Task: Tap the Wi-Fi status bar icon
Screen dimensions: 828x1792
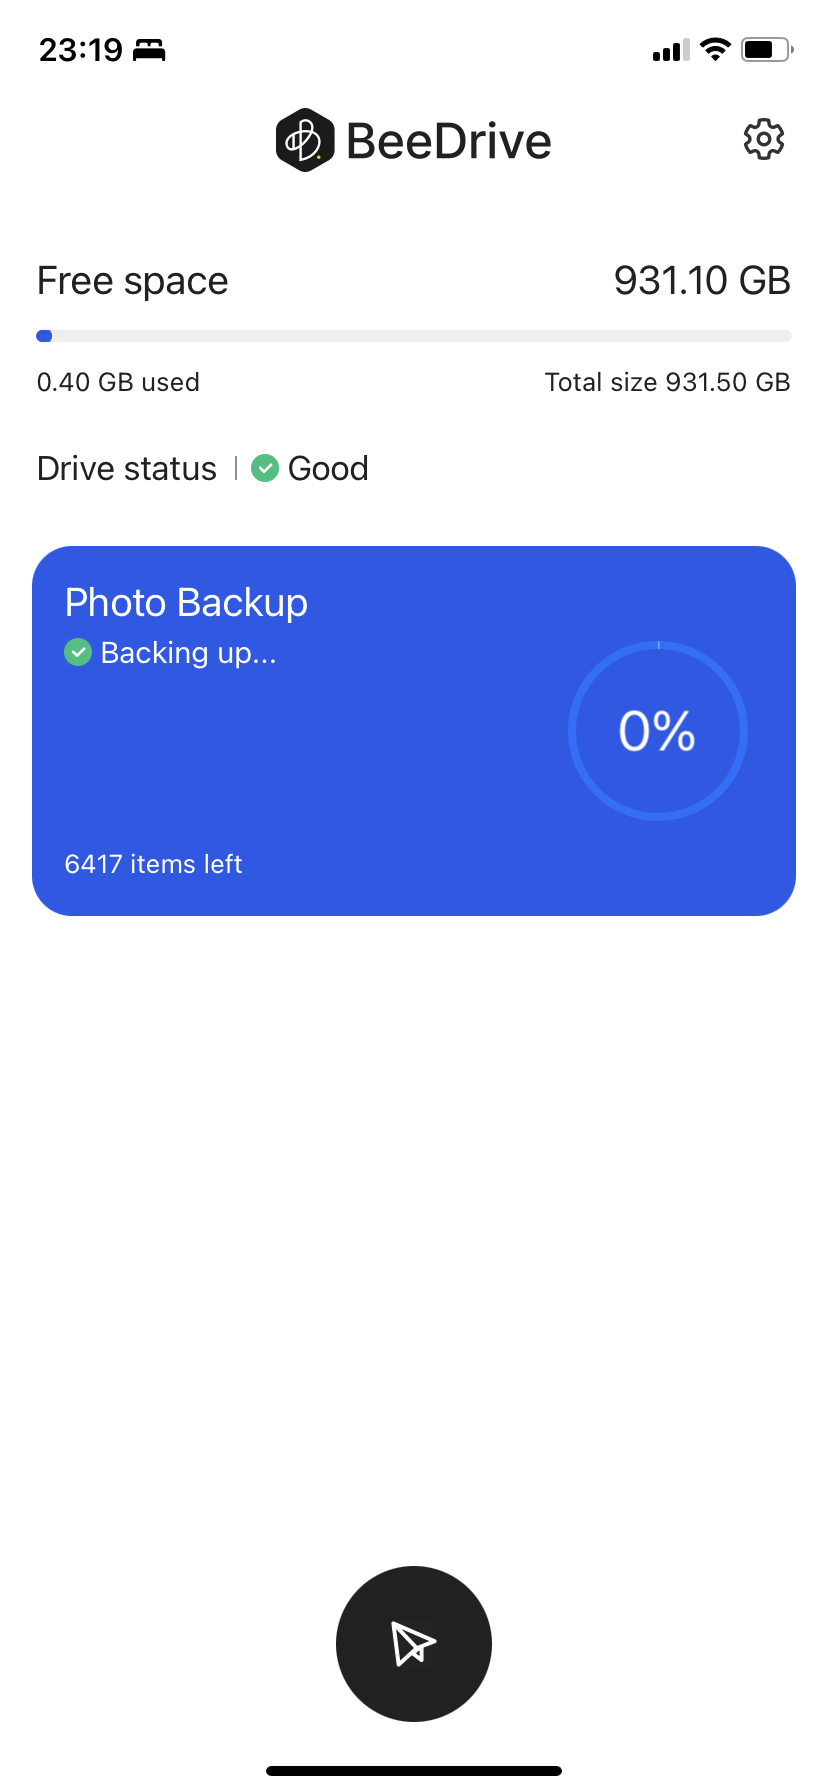Action: [715, 49]
